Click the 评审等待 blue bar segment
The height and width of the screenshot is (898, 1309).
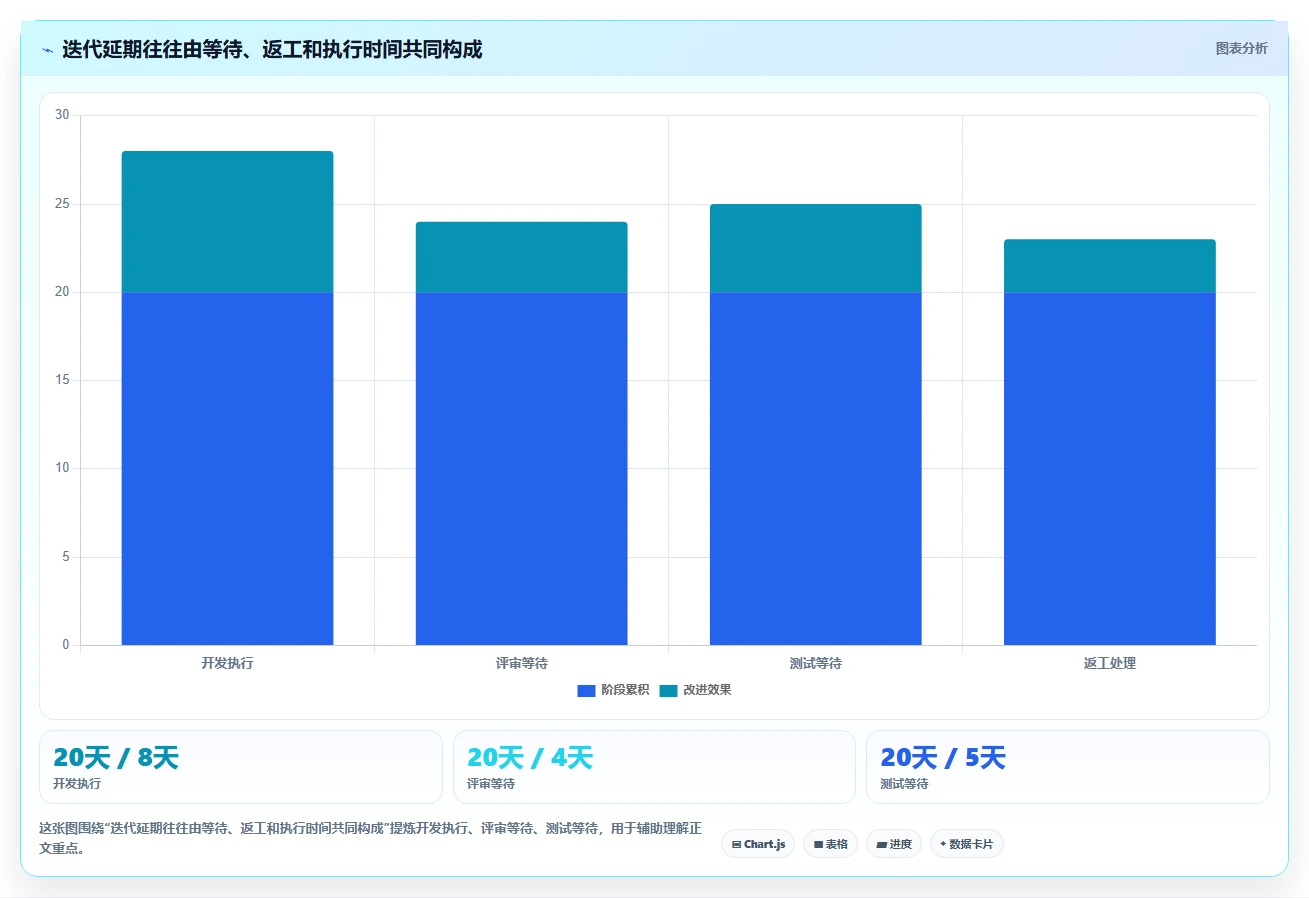pyautogui.click(x=521, y=469)
